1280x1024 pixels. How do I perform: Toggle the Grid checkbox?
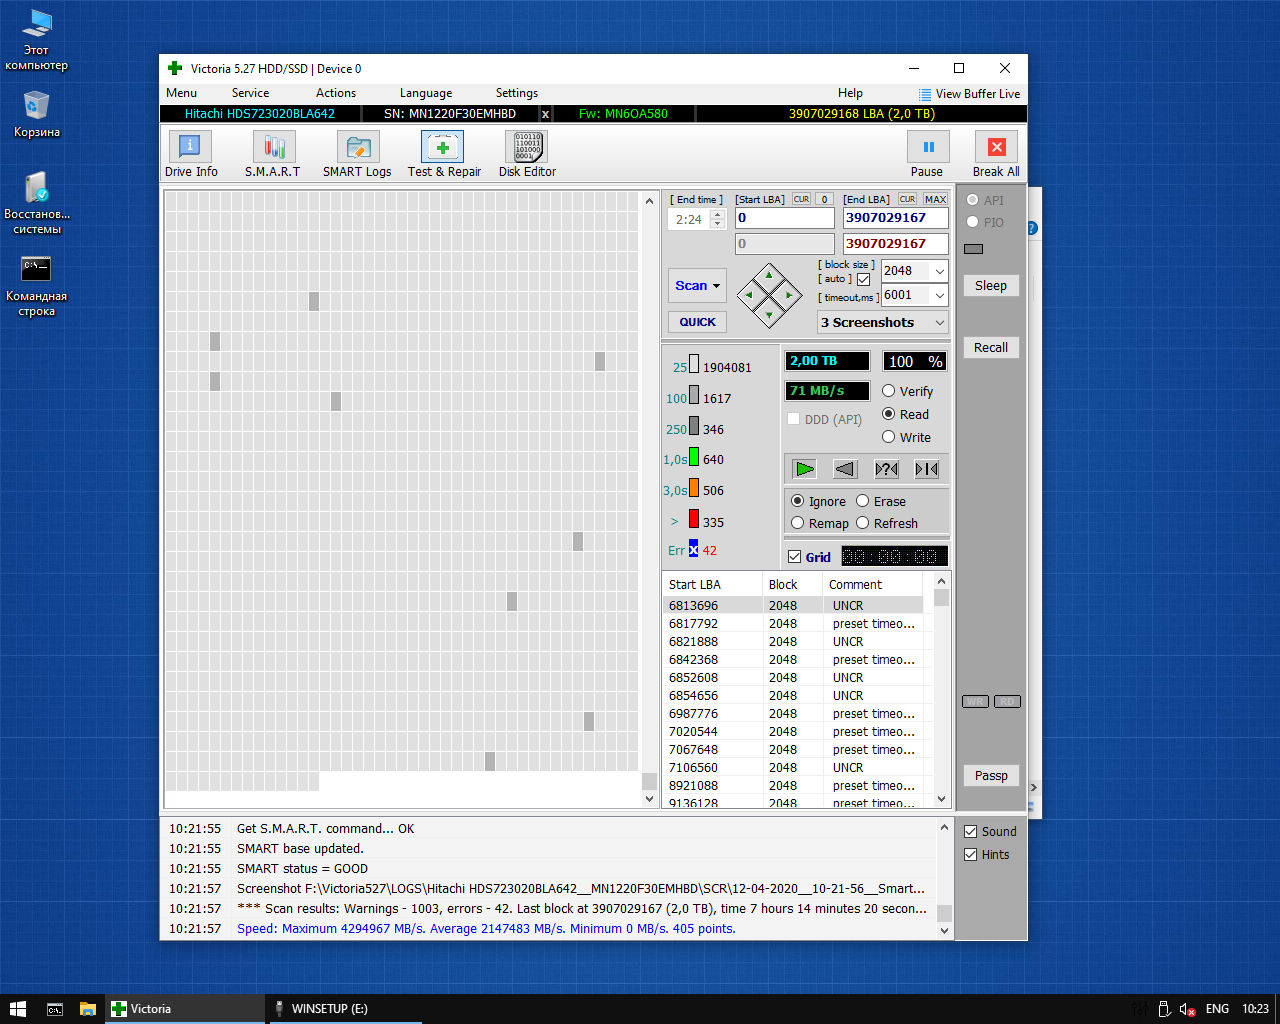tap(794, 557)
